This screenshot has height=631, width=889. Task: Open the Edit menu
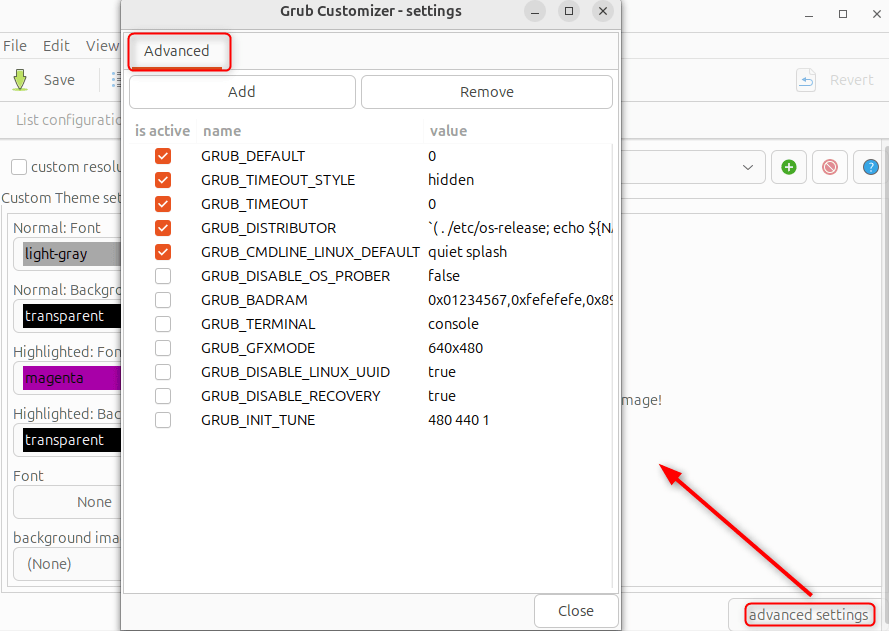click(56, 46)
